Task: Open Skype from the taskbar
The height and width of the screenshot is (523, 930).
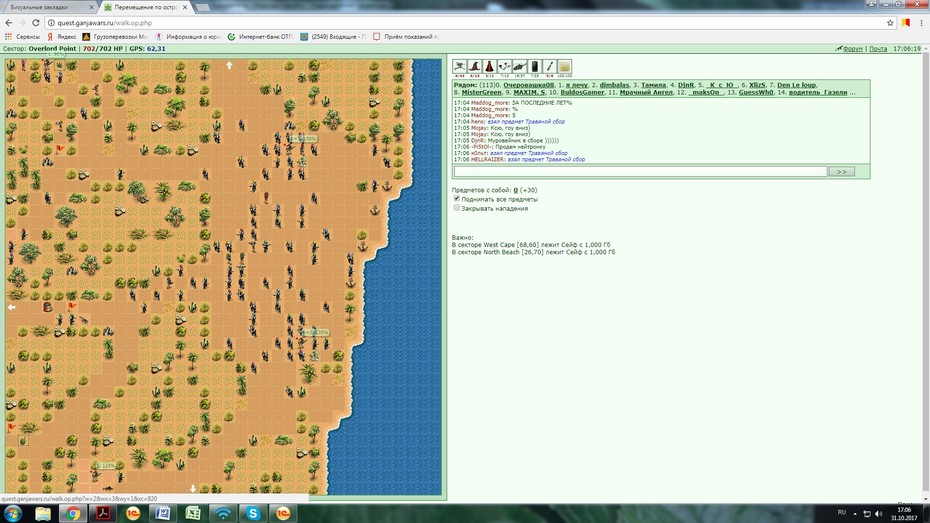Action: tap(253, 513)
